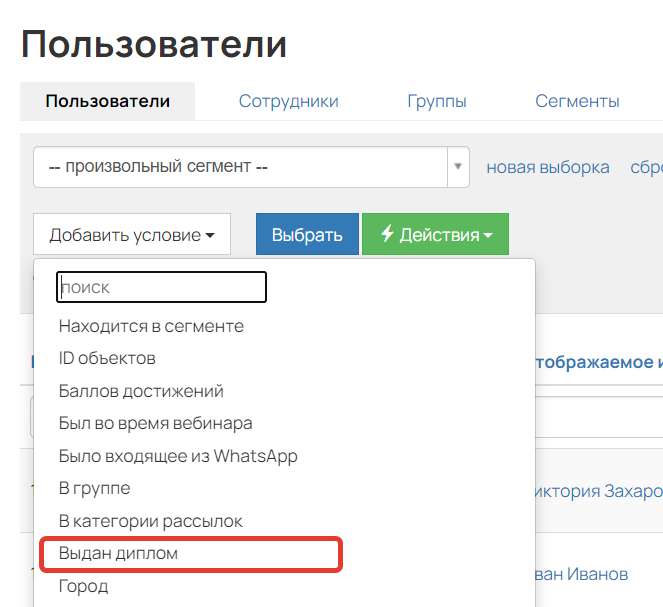
Task: Click the поиск search field
Action: pos(162,287)
